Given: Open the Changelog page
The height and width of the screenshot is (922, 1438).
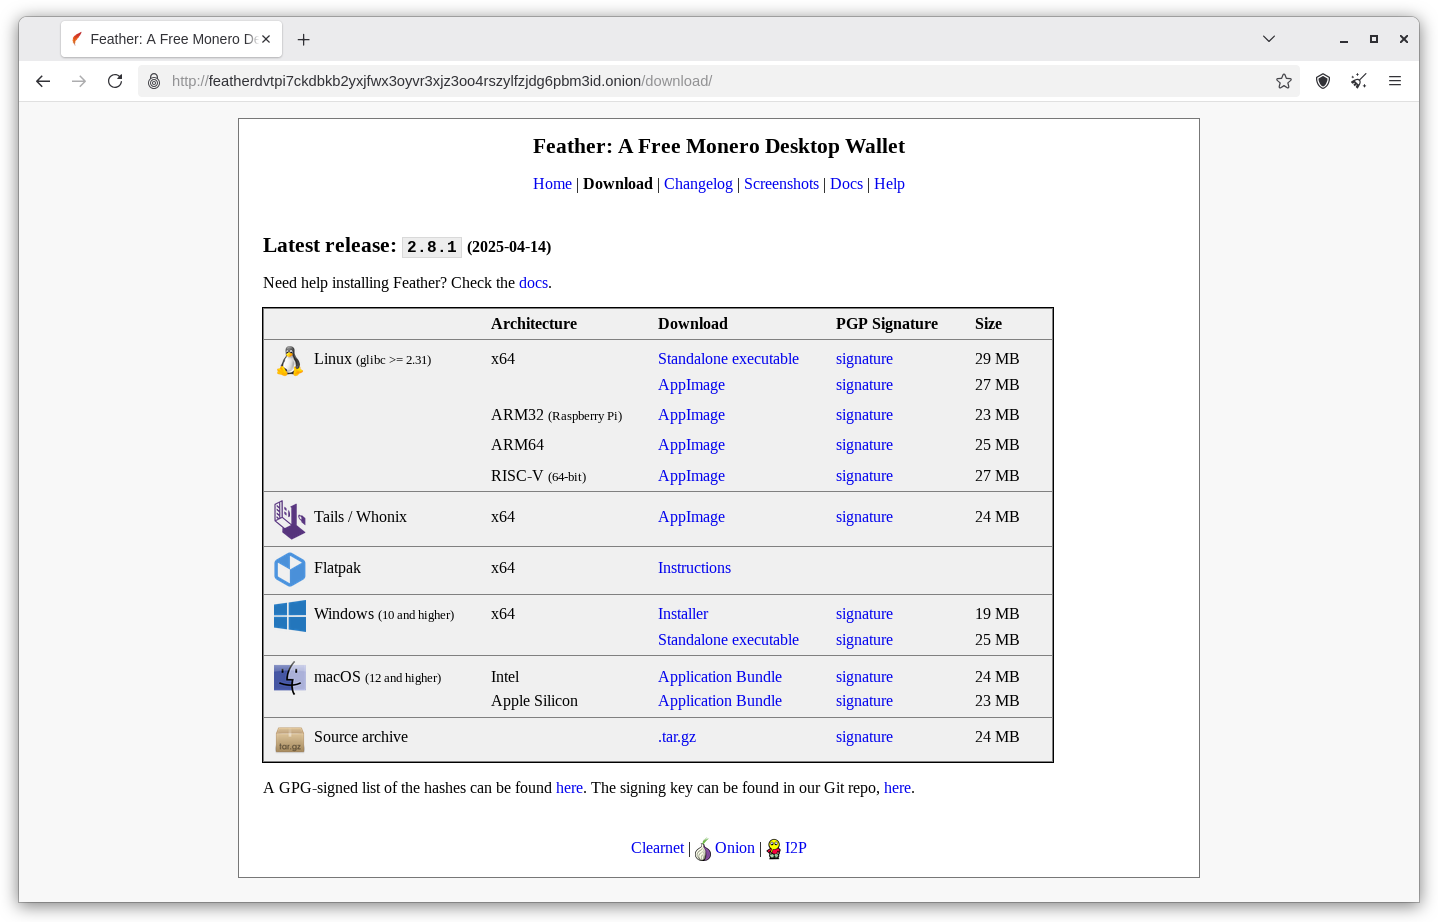Looking at the screenshot, I should click(x=698, y=184).
